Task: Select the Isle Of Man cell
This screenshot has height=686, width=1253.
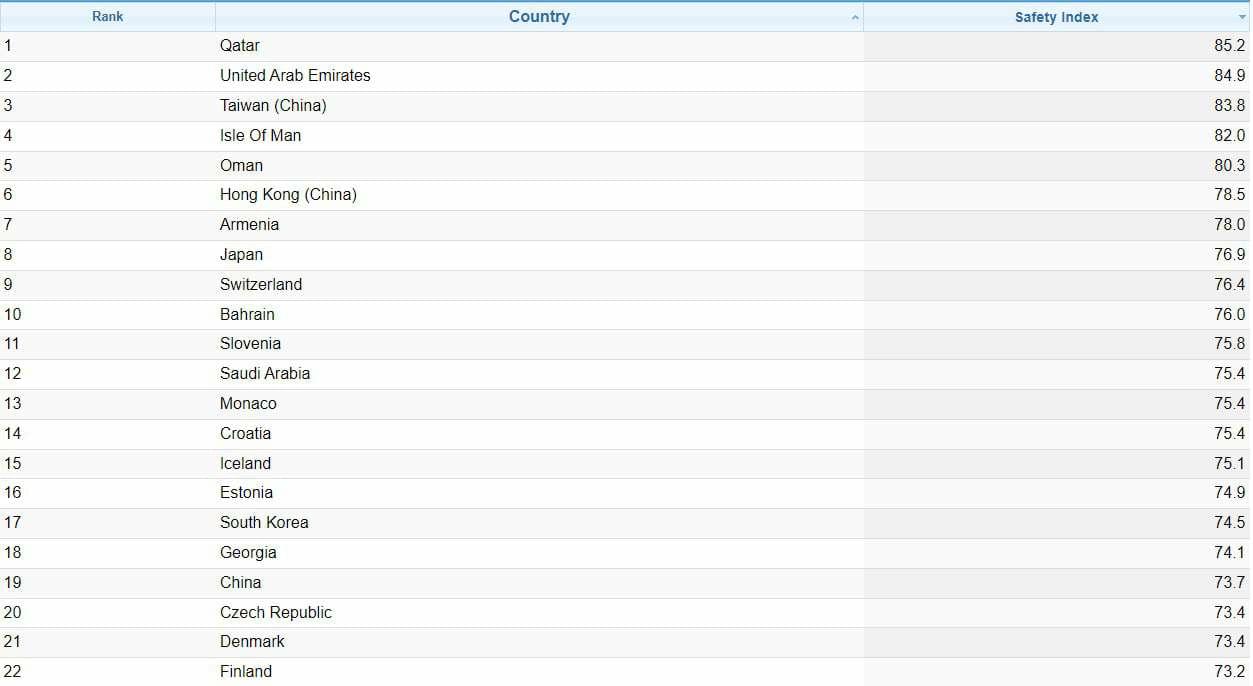Action: (539, 136)
